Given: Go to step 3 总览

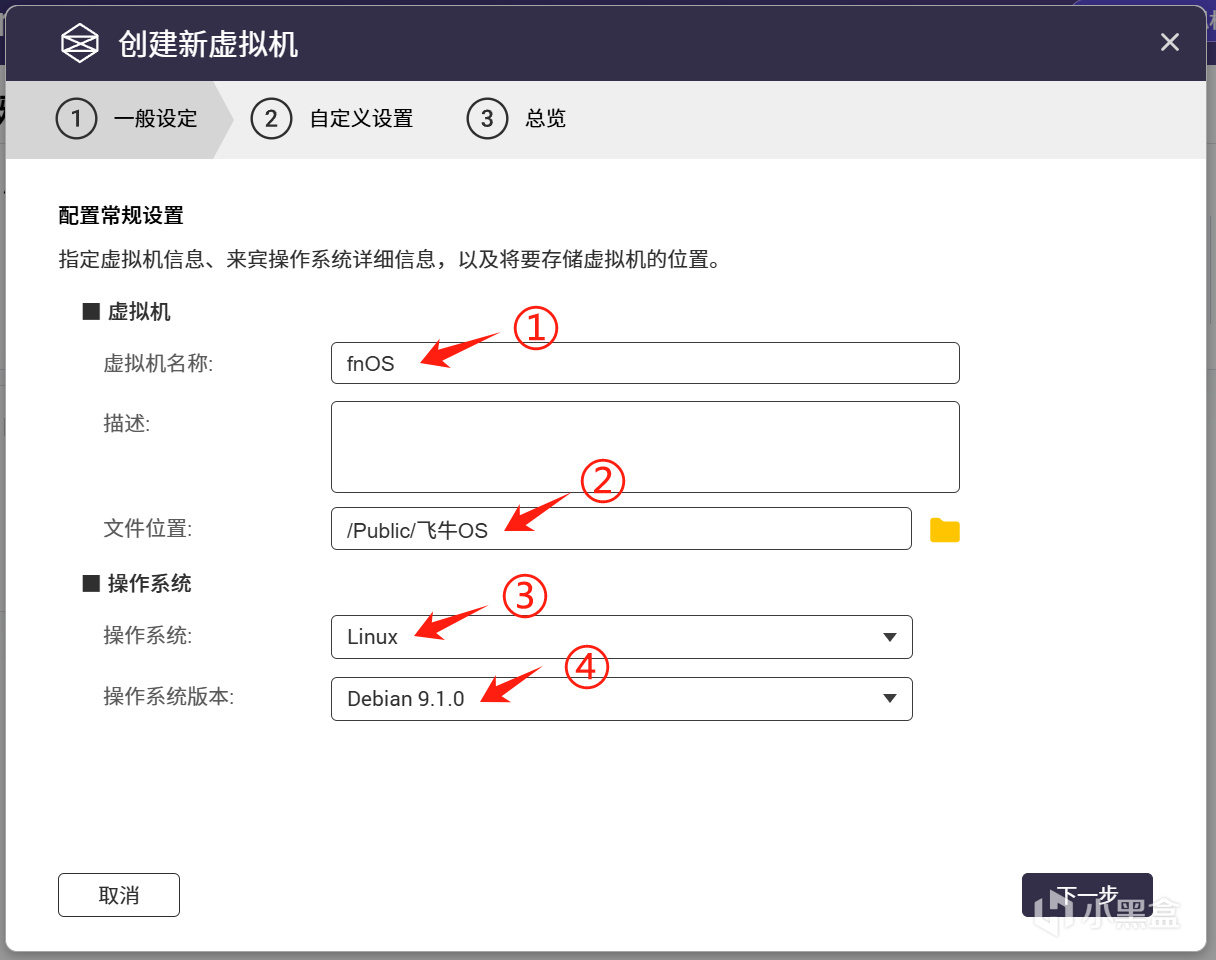Looking at the screenshot, I should coord(516,119).
